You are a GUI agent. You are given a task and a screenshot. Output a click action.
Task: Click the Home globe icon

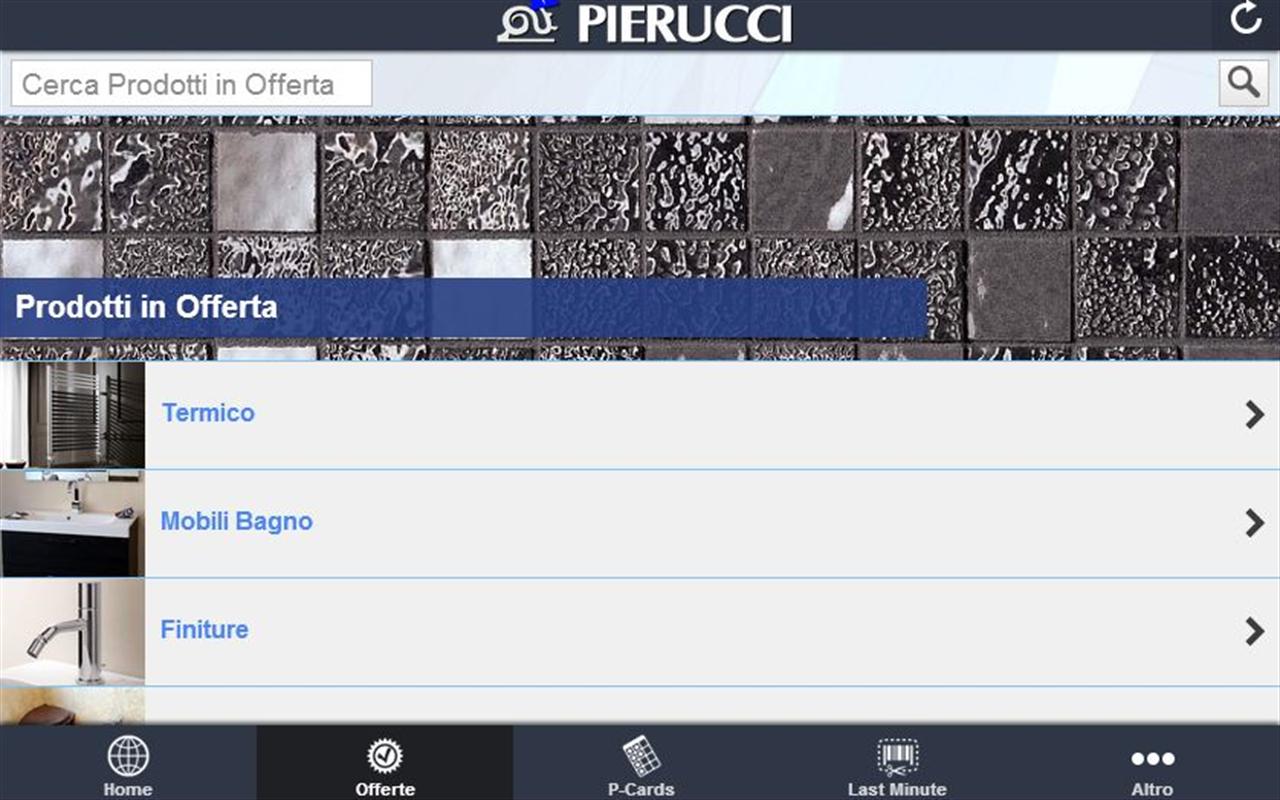(128, 756)
